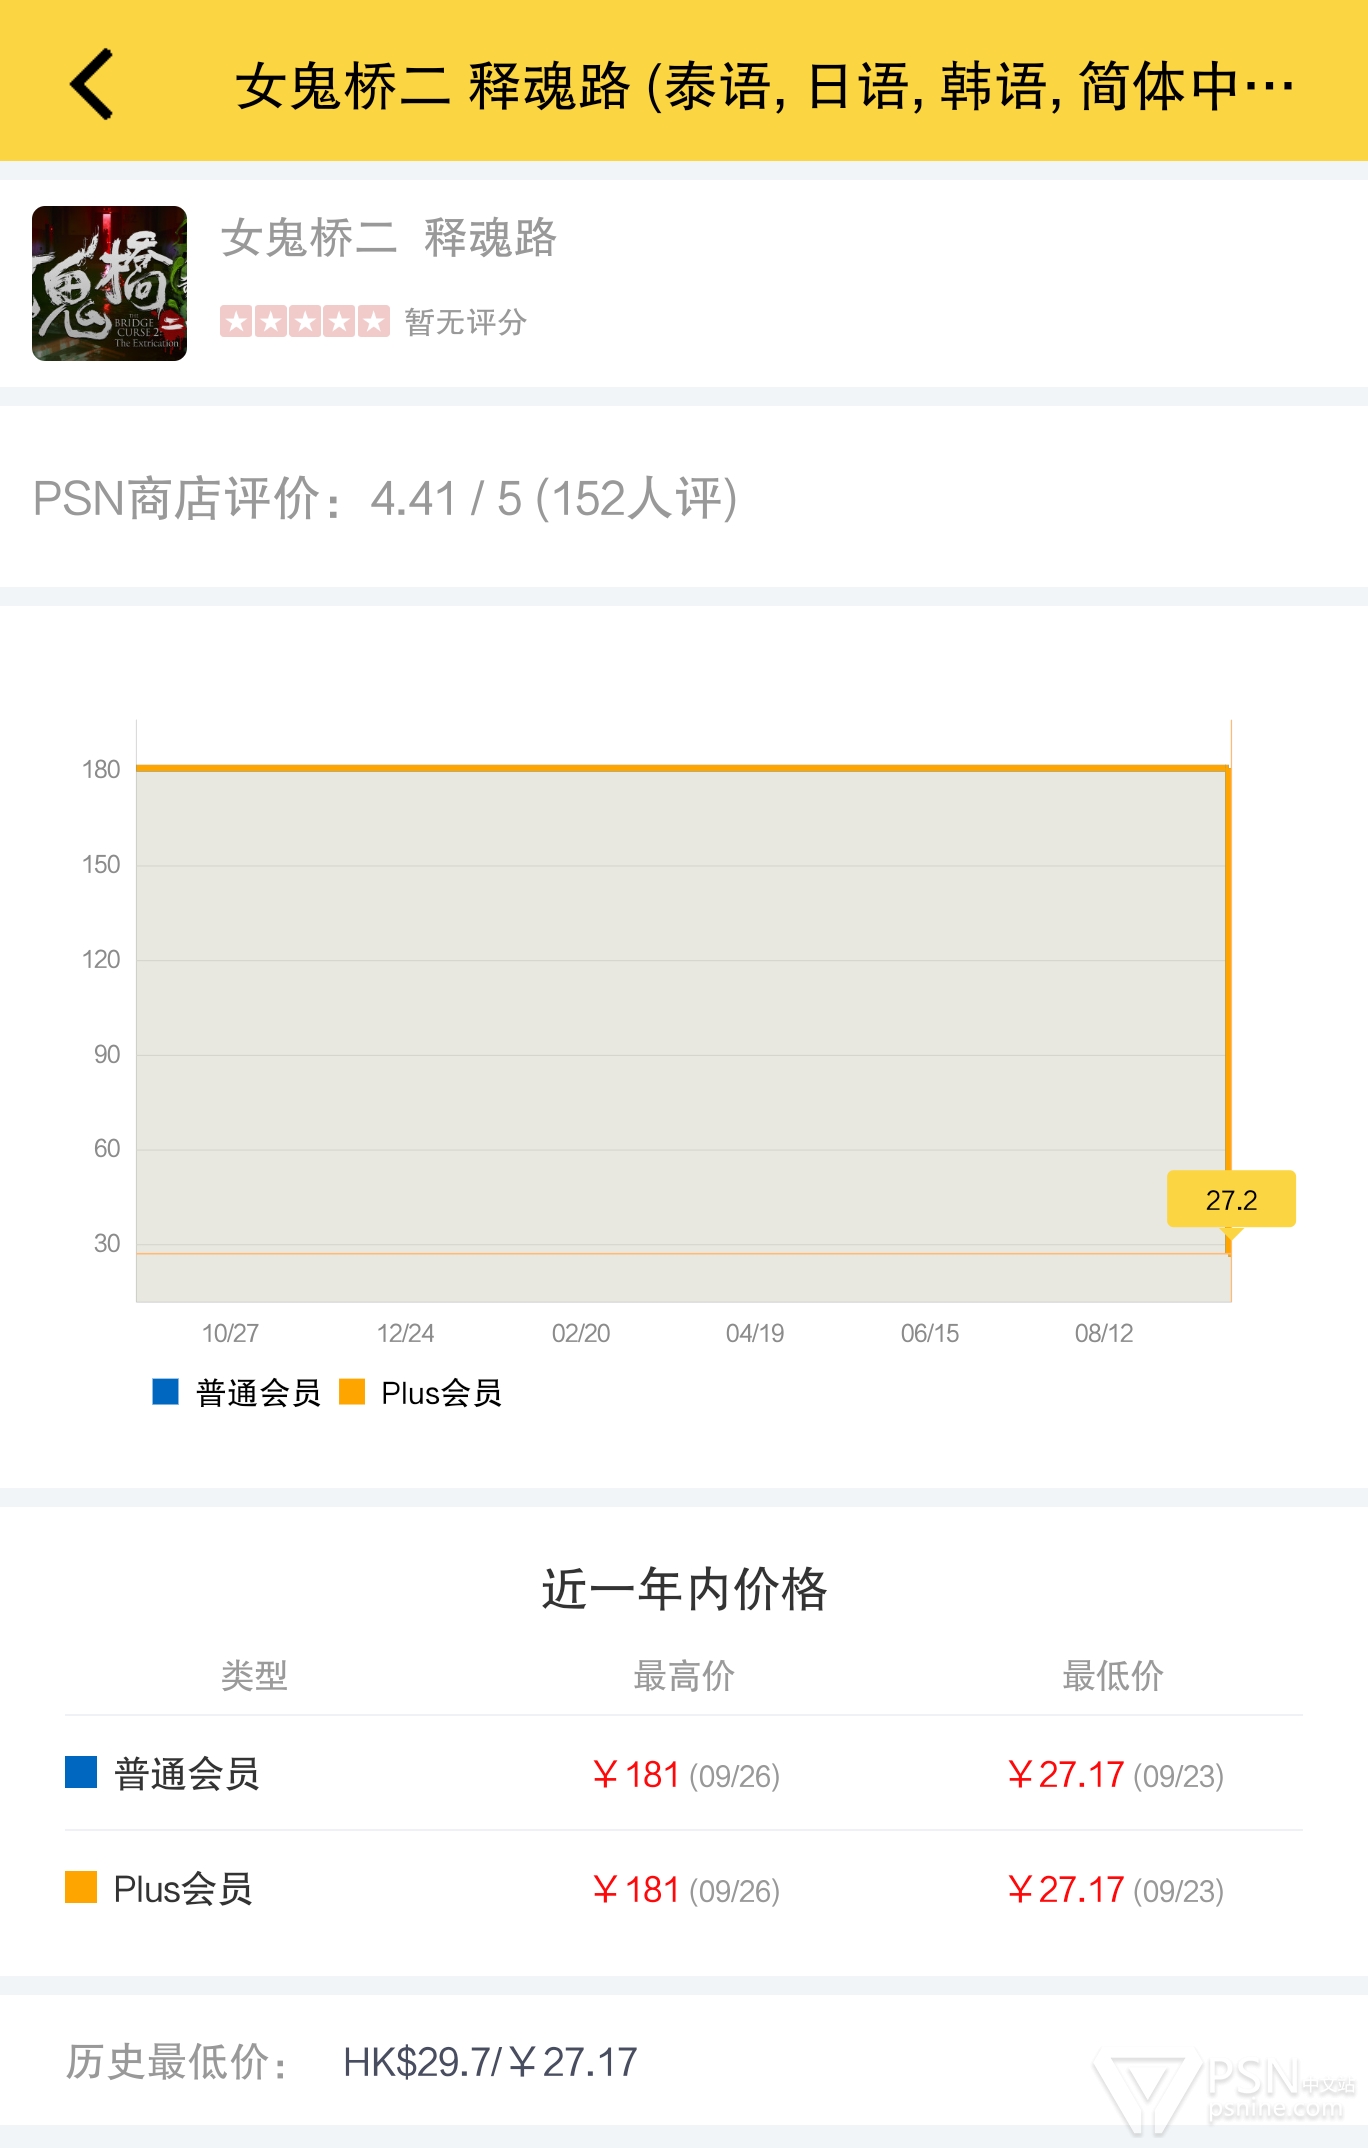Click the orange square beside Plus会员 table row
The image size is (1368, 2148).
[x=81, y=1887]
